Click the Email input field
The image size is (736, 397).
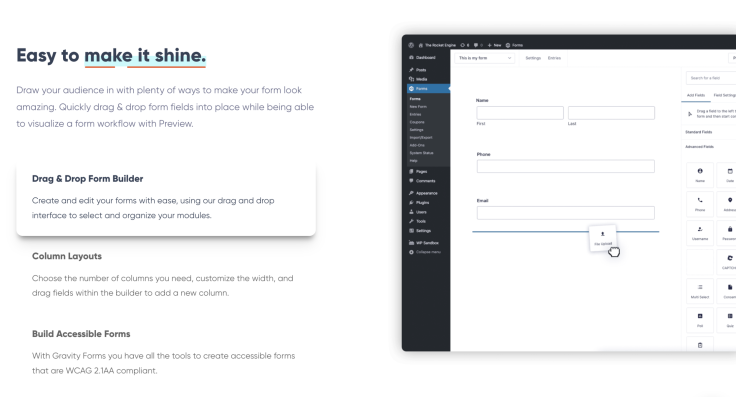point(566,213)
